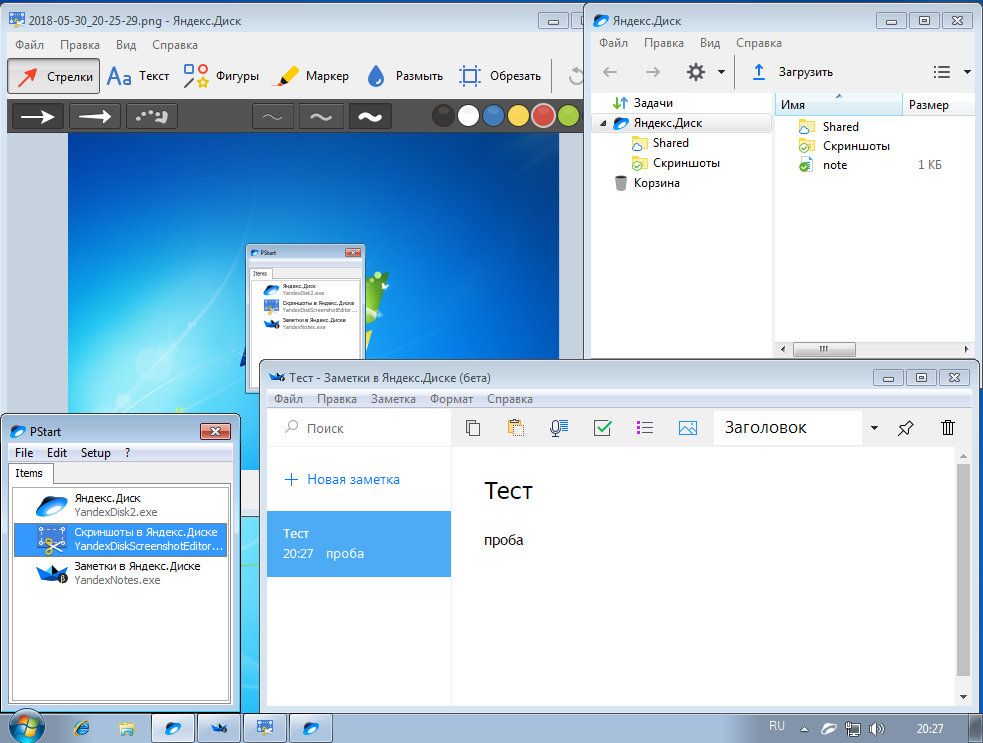The height and width of the screenshot is (743, 983).
Task: Insert a bulleted list in the note
Action: [x=644, y=428]
